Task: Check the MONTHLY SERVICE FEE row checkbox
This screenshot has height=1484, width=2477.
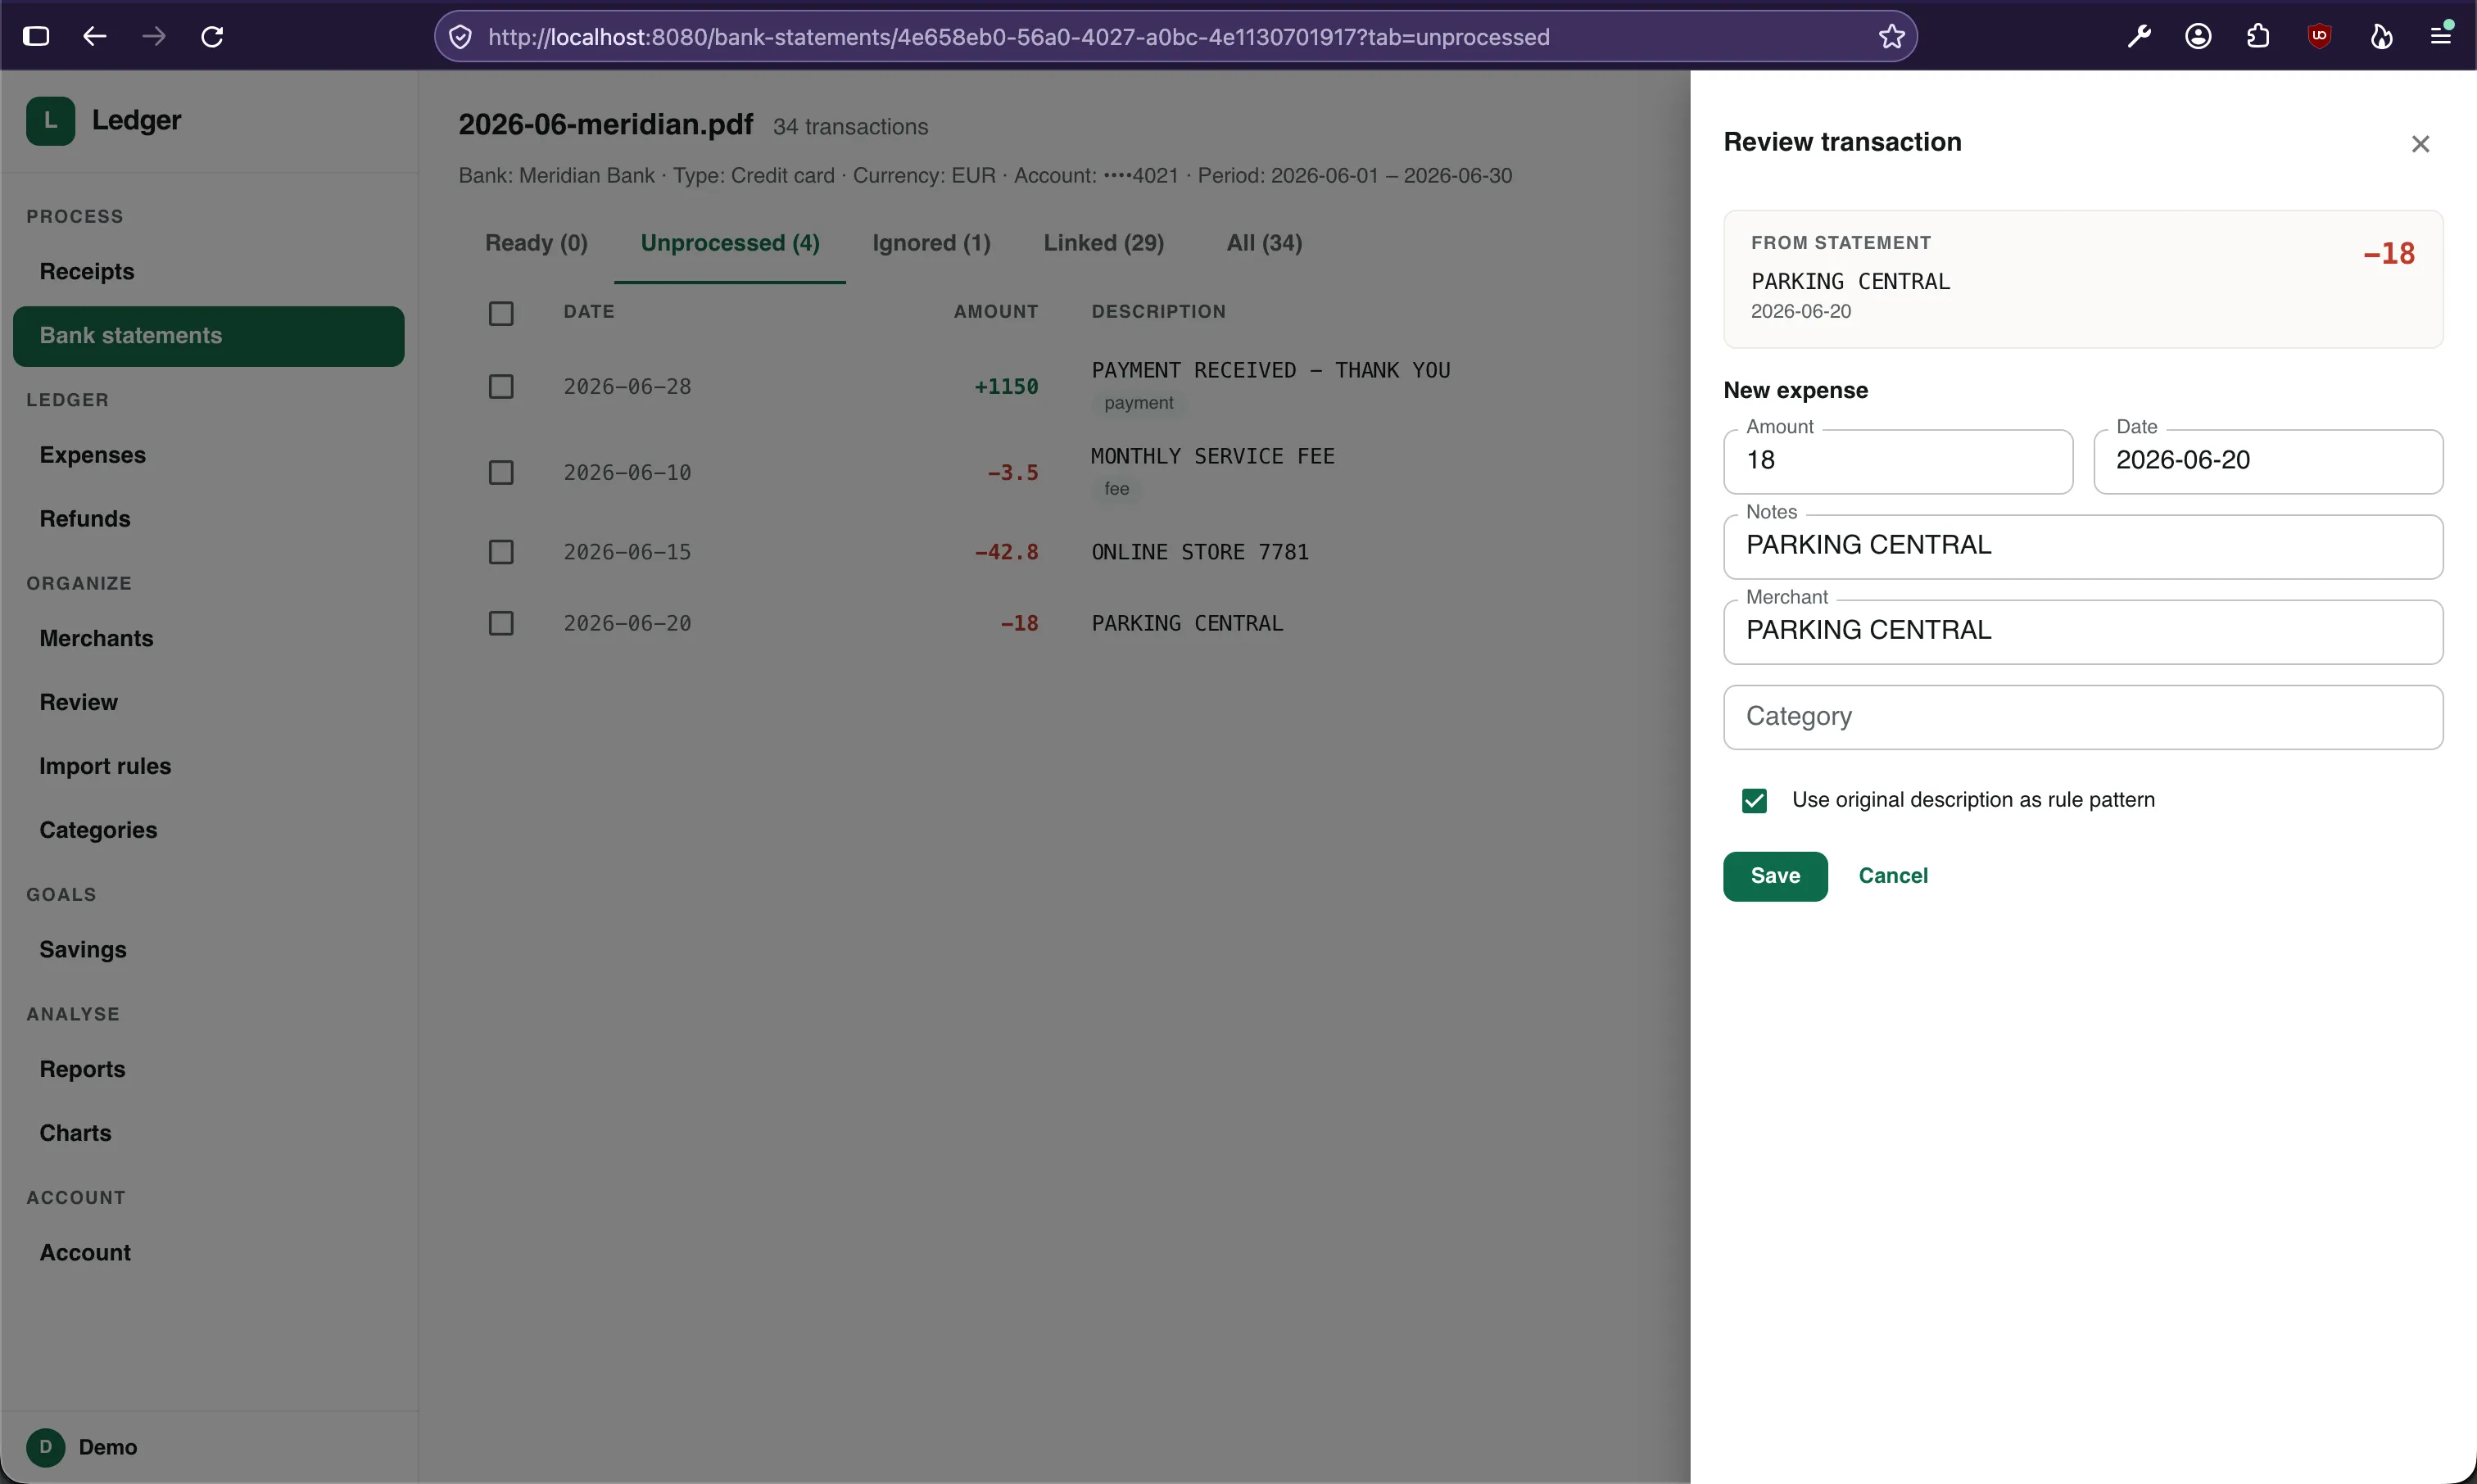Action: click(x=501, y=472)
